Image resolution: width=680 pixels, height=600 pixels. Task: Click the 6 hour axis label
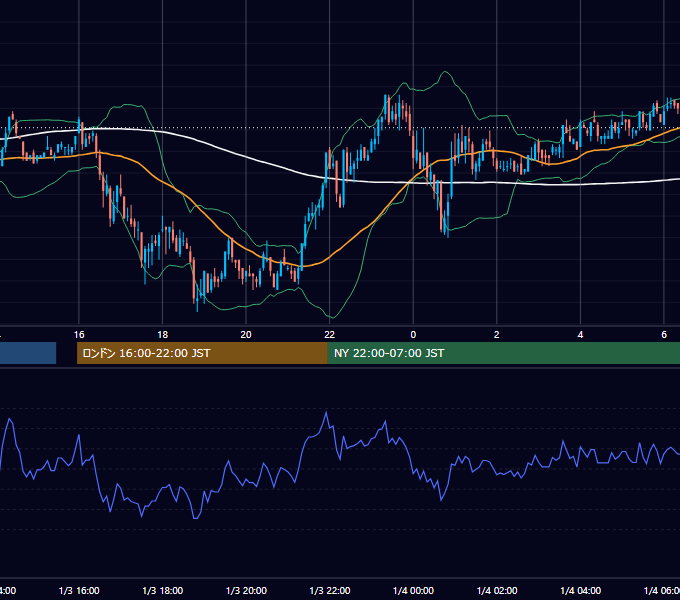point(664,334)
